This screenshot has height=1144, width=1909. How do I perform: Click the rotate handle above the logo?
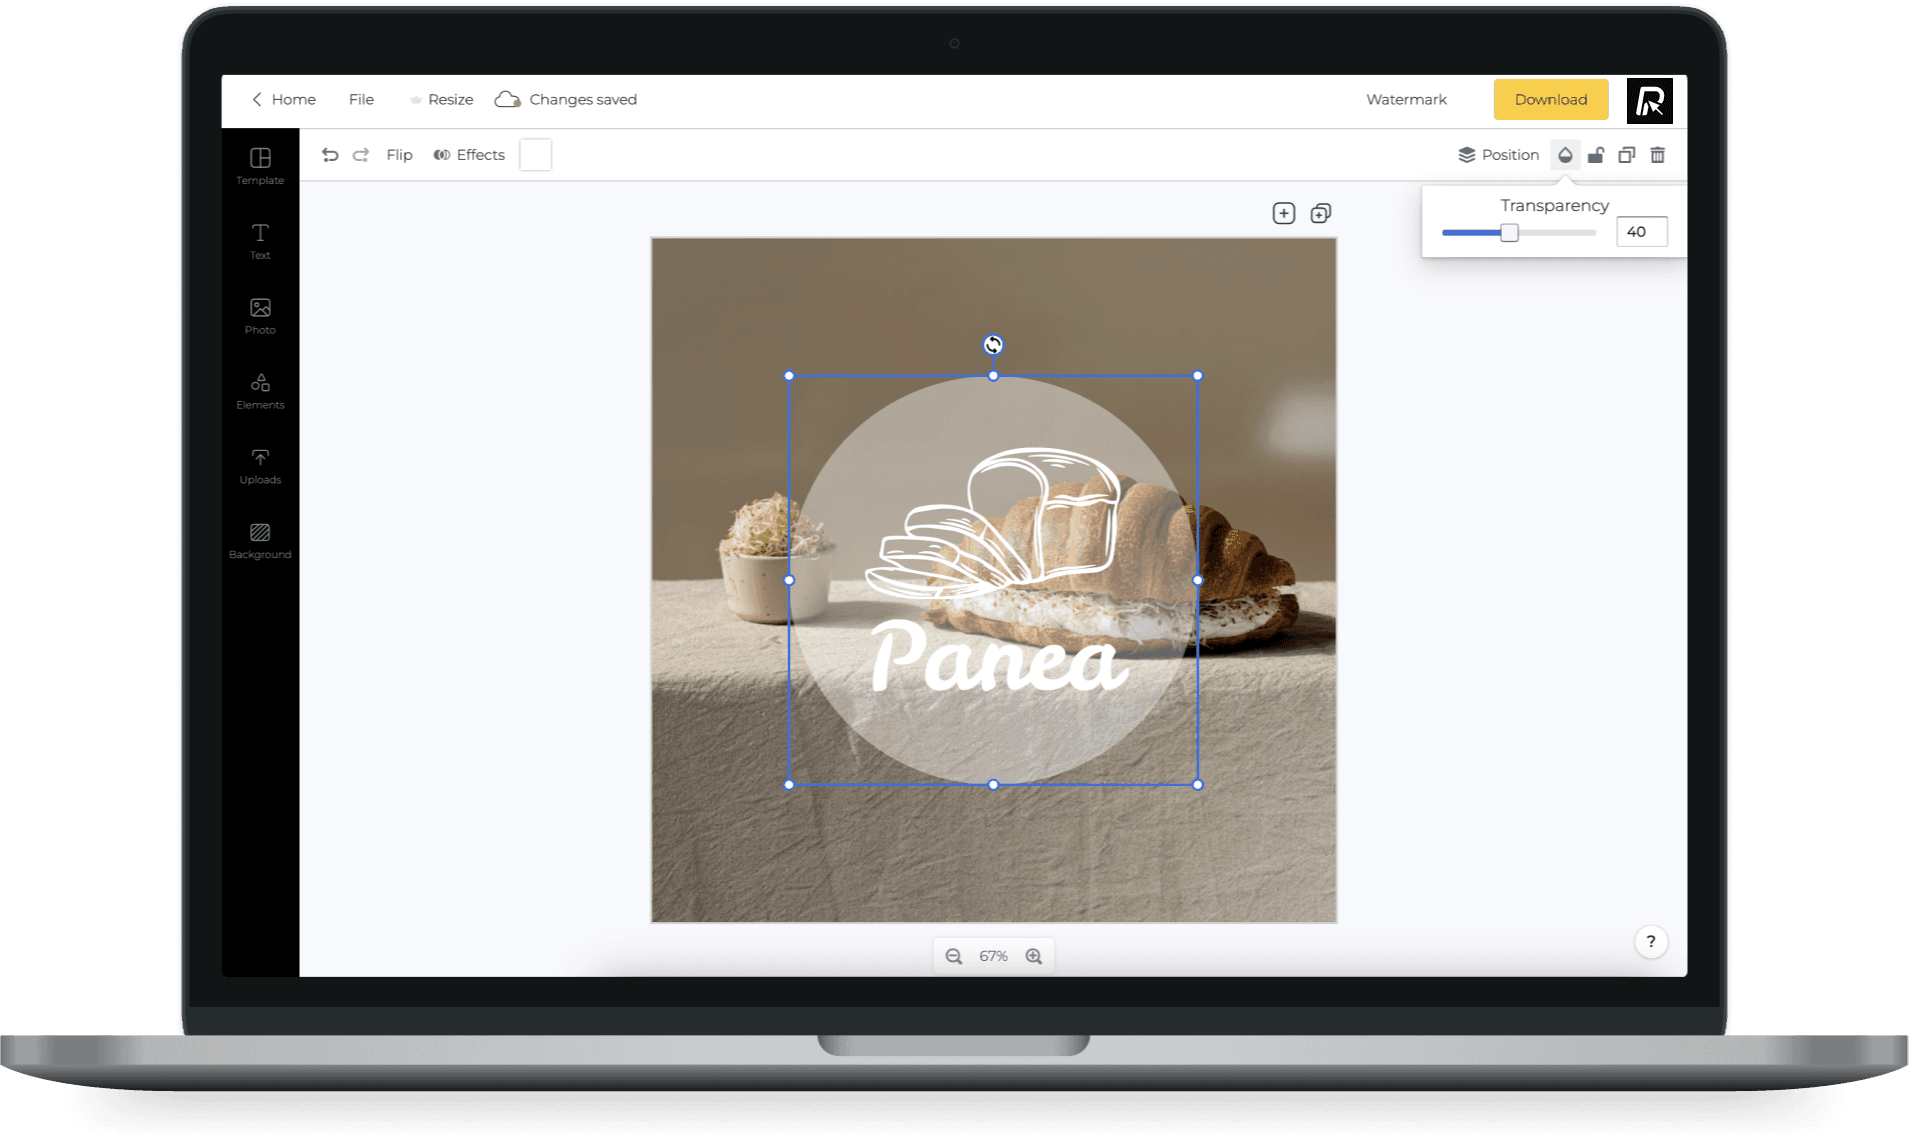993,345
